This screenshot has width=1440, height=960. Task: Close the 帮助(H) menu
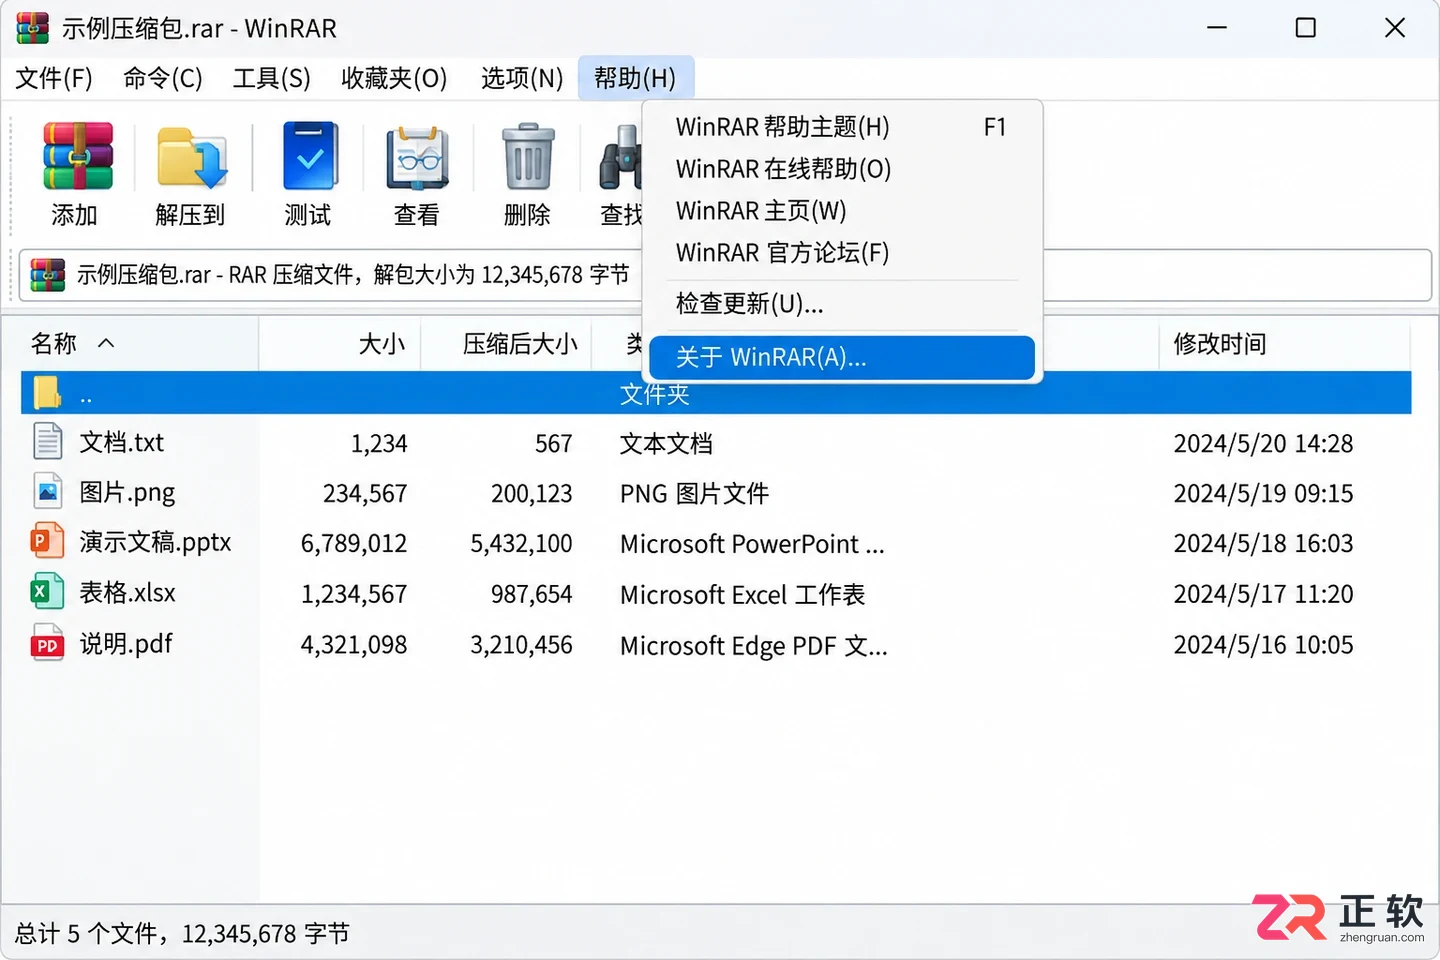(635, 78)
